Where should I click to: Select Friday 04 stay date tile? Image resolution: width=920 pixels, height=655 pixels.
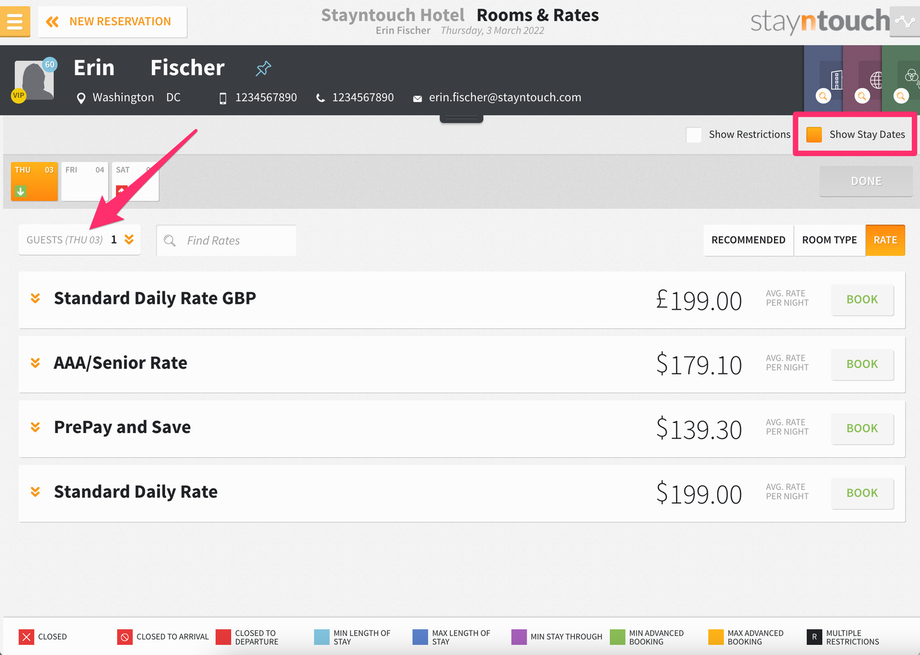click(84, 181)
